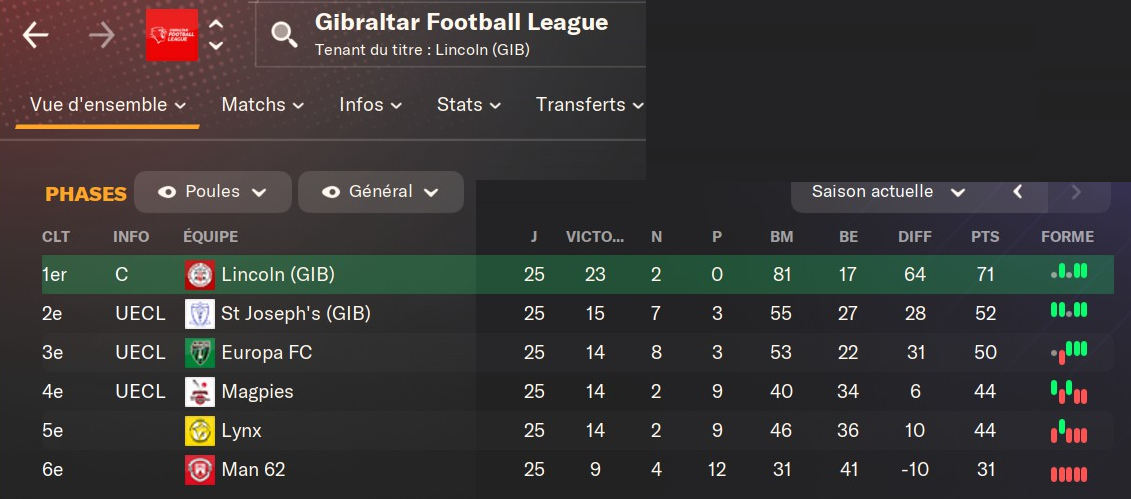1131x499 pixels.
Task: Open the Stats dropdown menu
Action: (469, 105)
